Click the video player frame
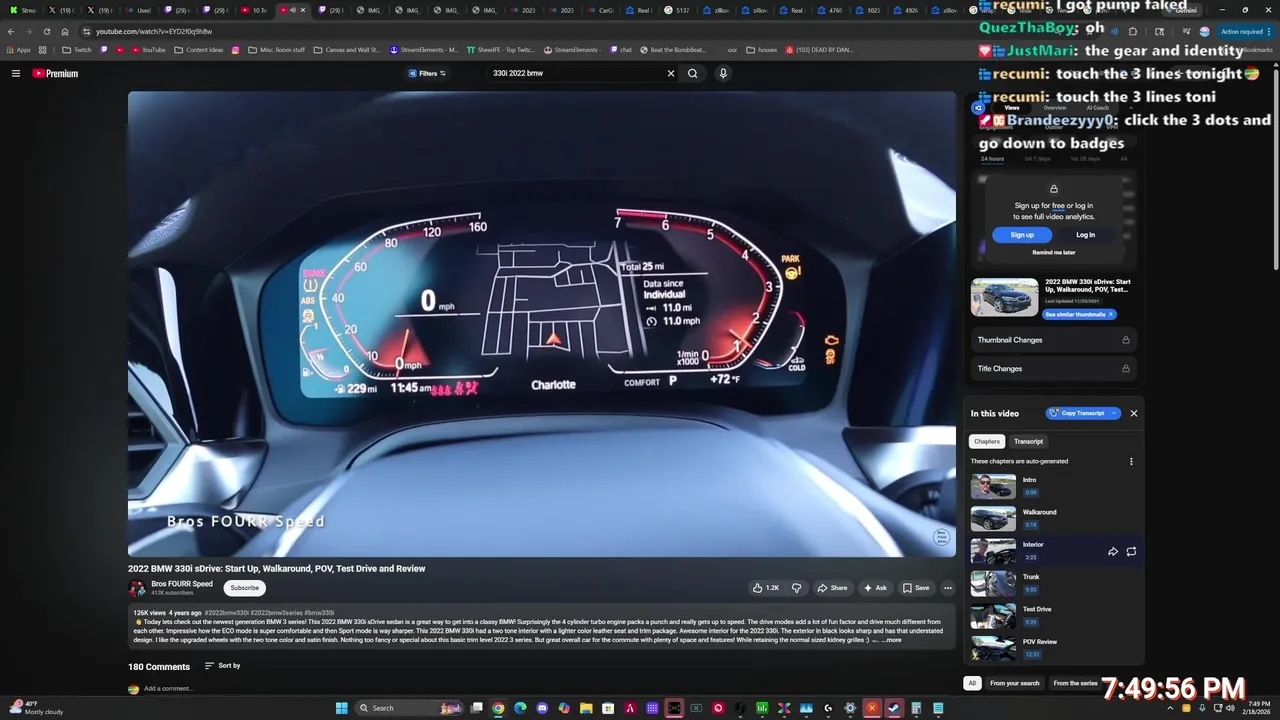Screen dimensions: 1280x720 pyautogui.click(x=541, y=324)
